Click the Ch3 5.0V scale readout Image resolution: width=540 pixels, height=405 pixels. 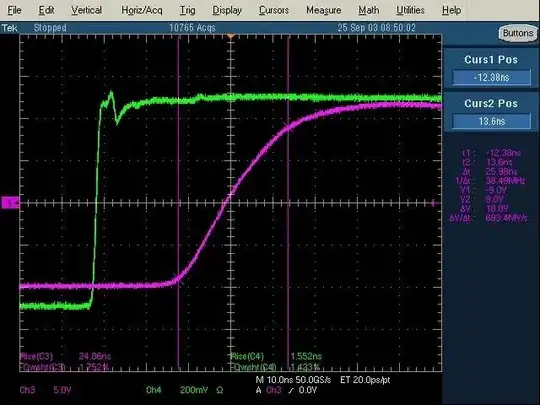[x=45, y=390]
